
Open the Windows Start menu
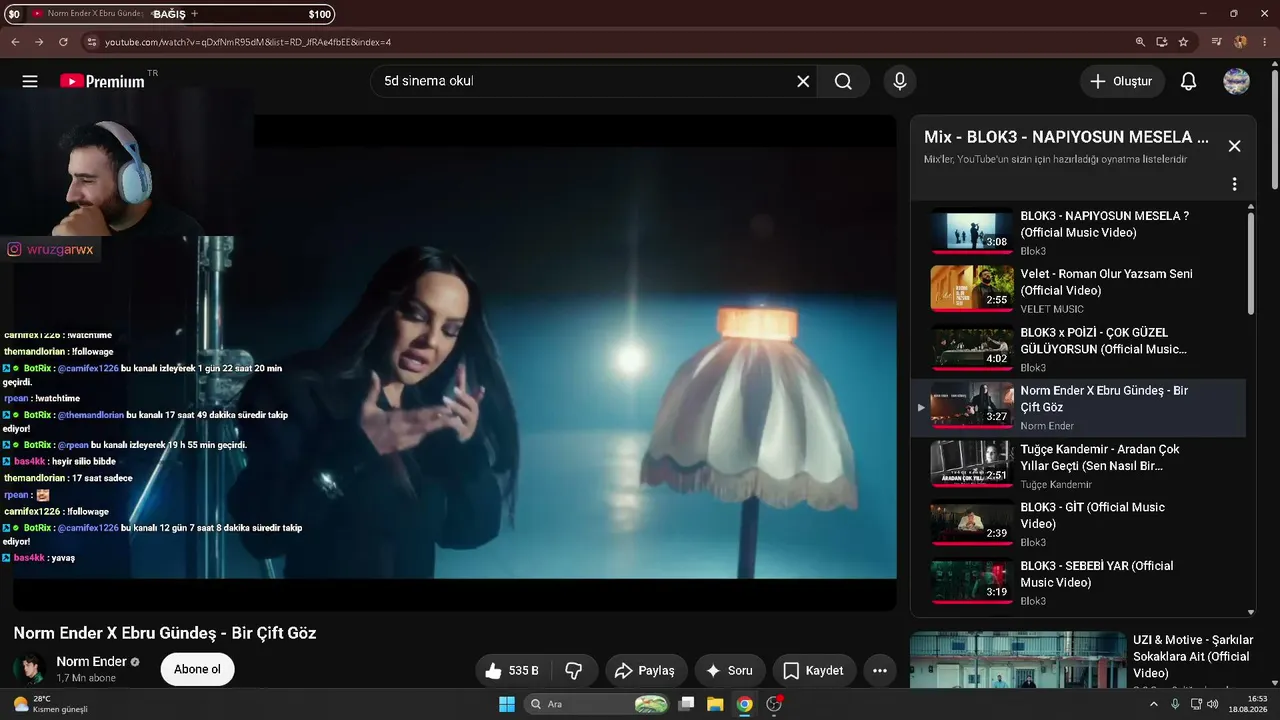pyautogui.click(x=506, y=704)
